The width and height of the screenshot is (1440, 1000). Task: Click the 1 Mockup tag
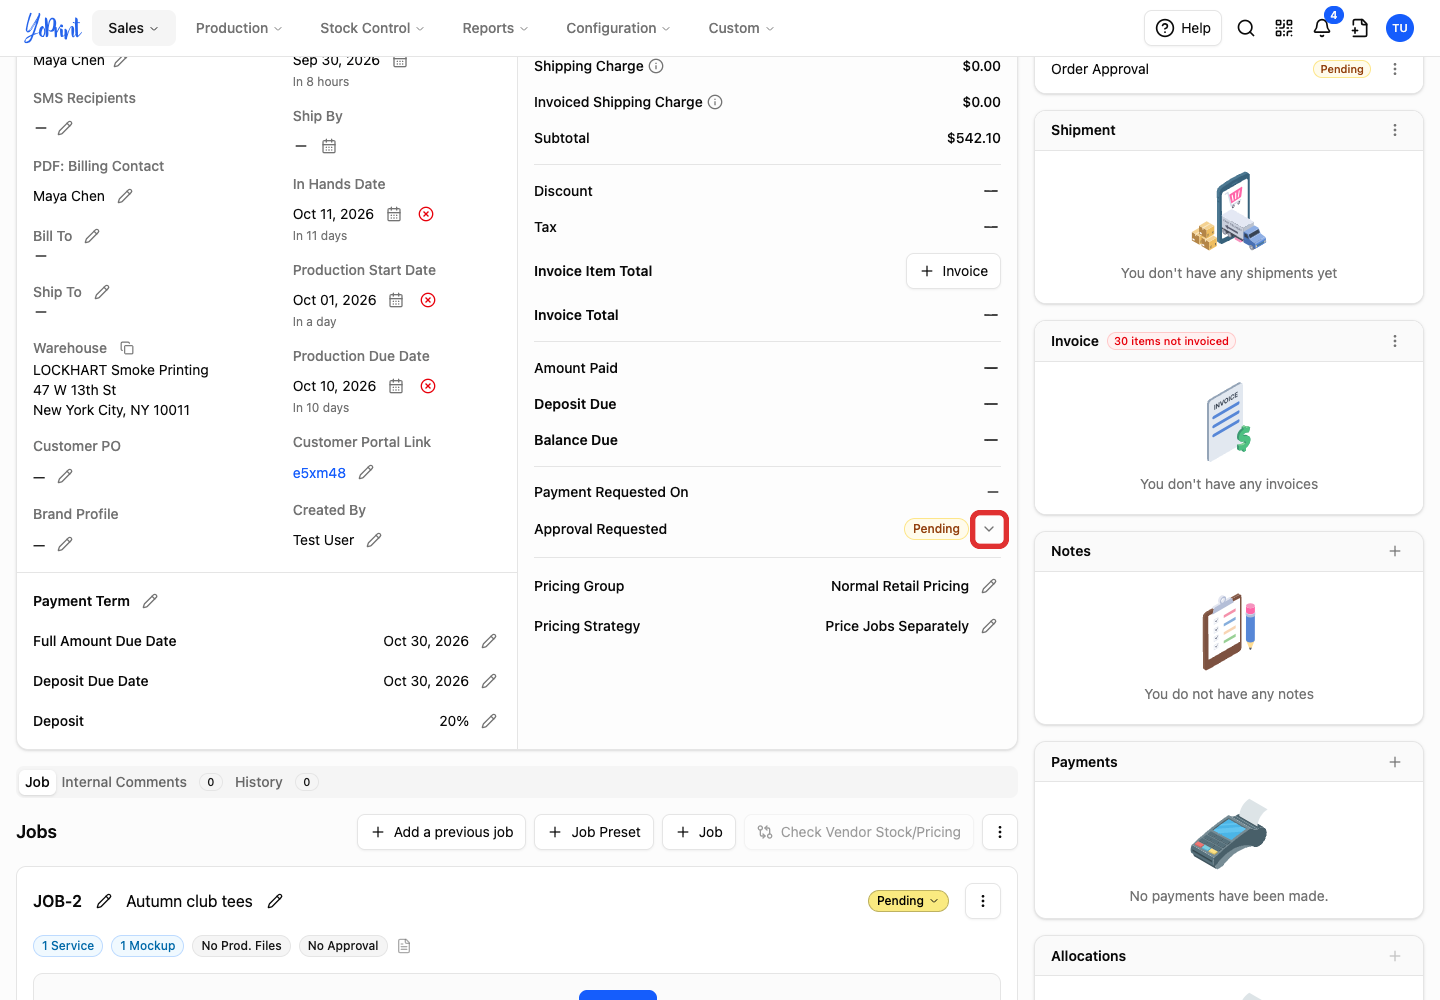coord(147,946)
